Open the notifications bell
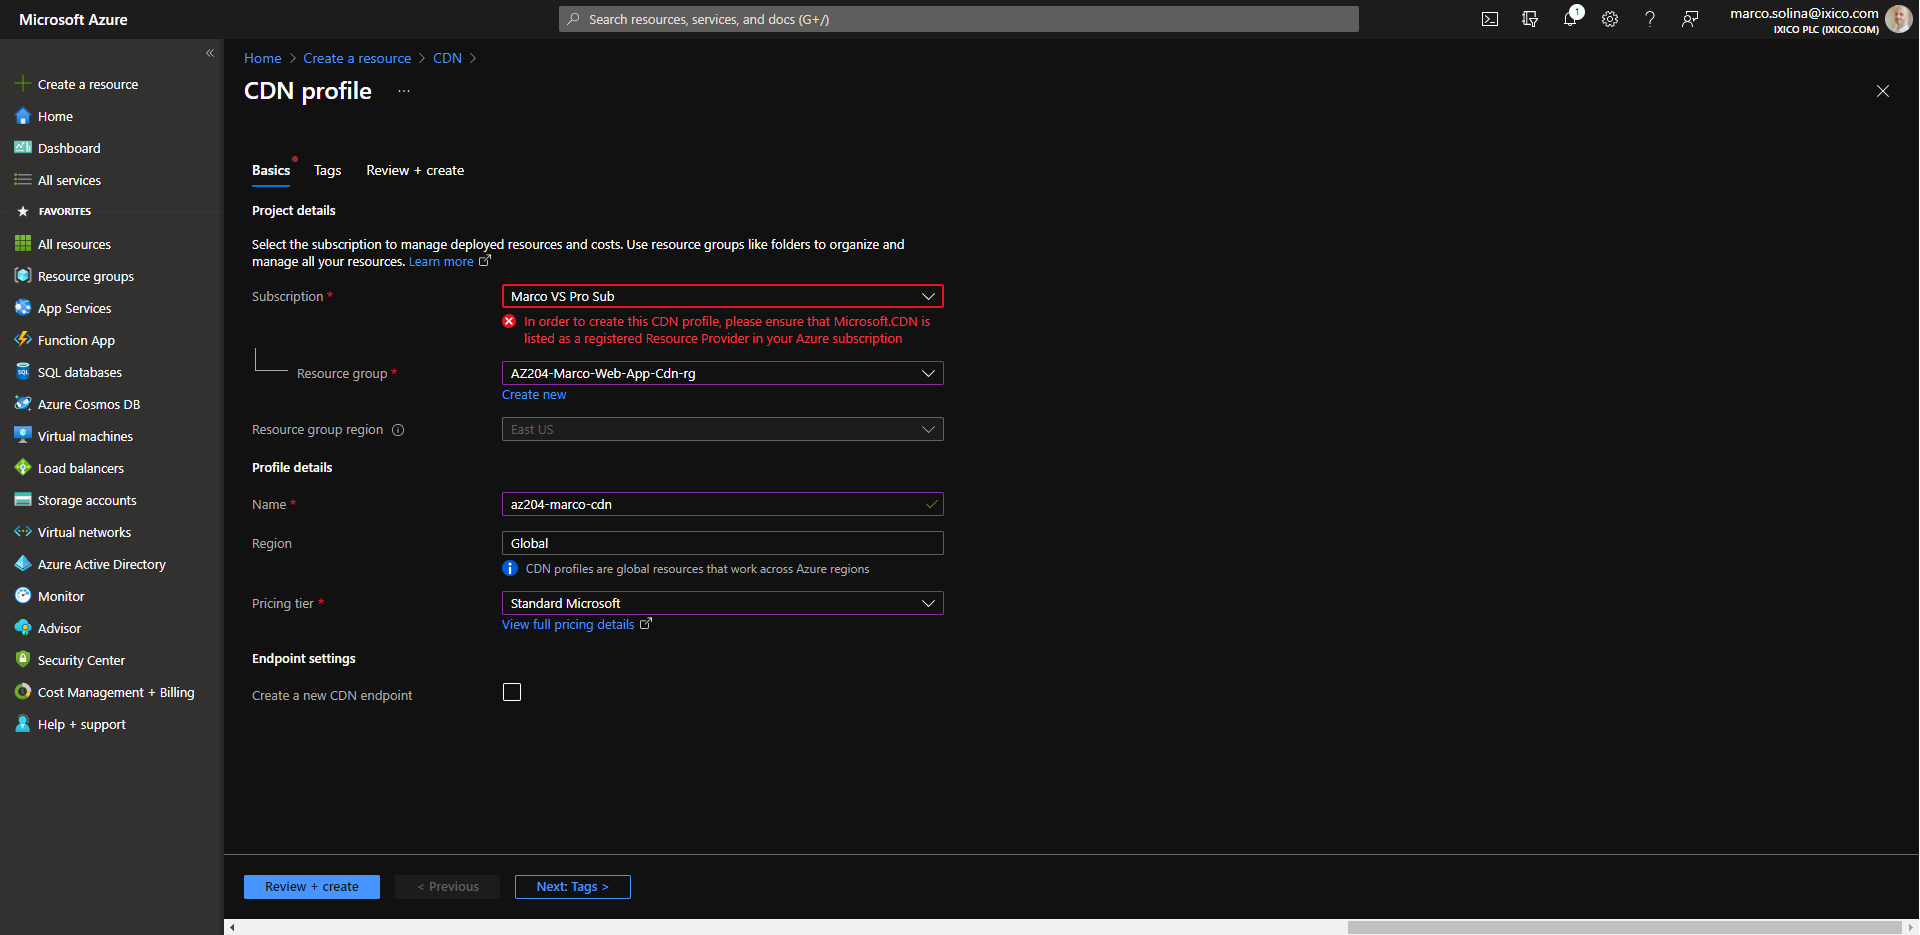This screenshot has width=1920, height=935. [1570, 19]
